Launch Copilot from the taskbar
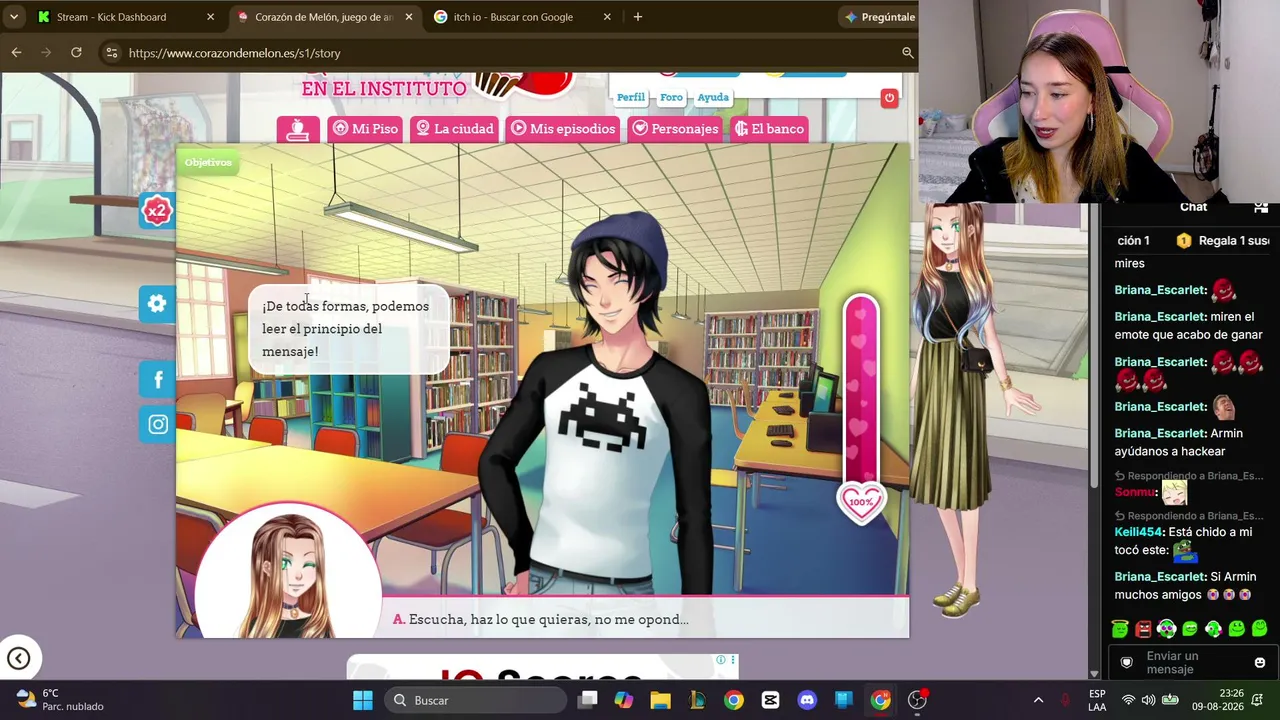Screen dimensions: 1280x720 click(624, 700)
